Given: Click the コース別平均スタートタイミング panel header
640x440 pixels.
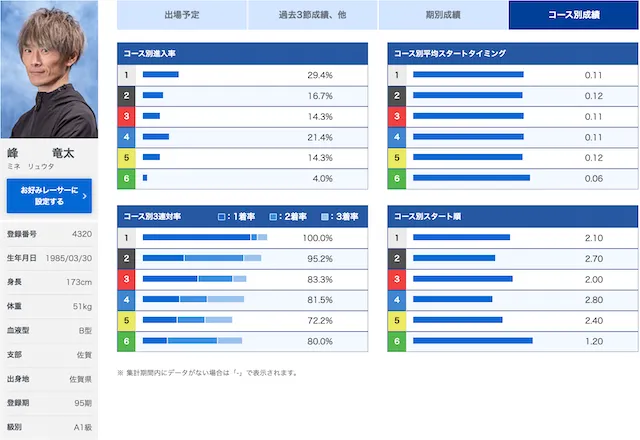Looking at the screenshot, I should (x=512, y=53).
